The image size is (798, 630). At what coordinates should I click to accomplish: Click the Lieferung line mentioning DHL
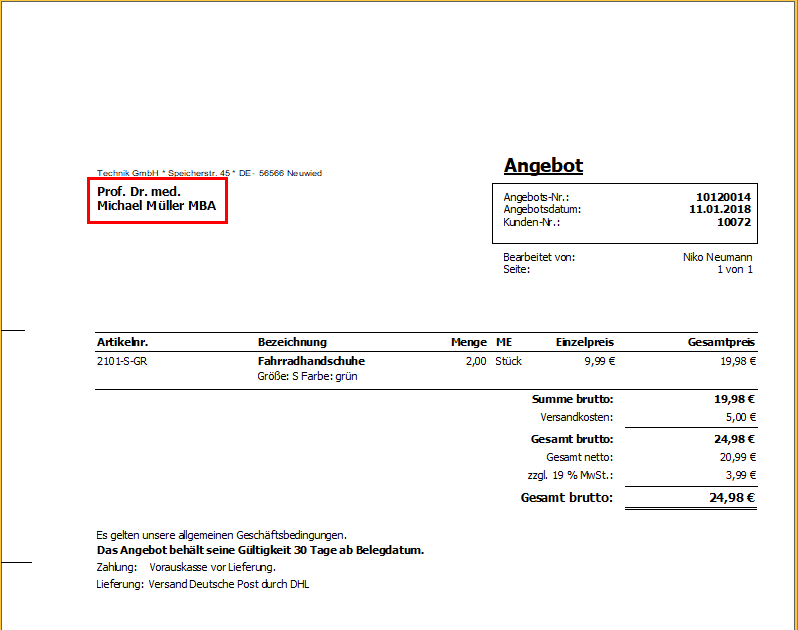click(203, 584)
